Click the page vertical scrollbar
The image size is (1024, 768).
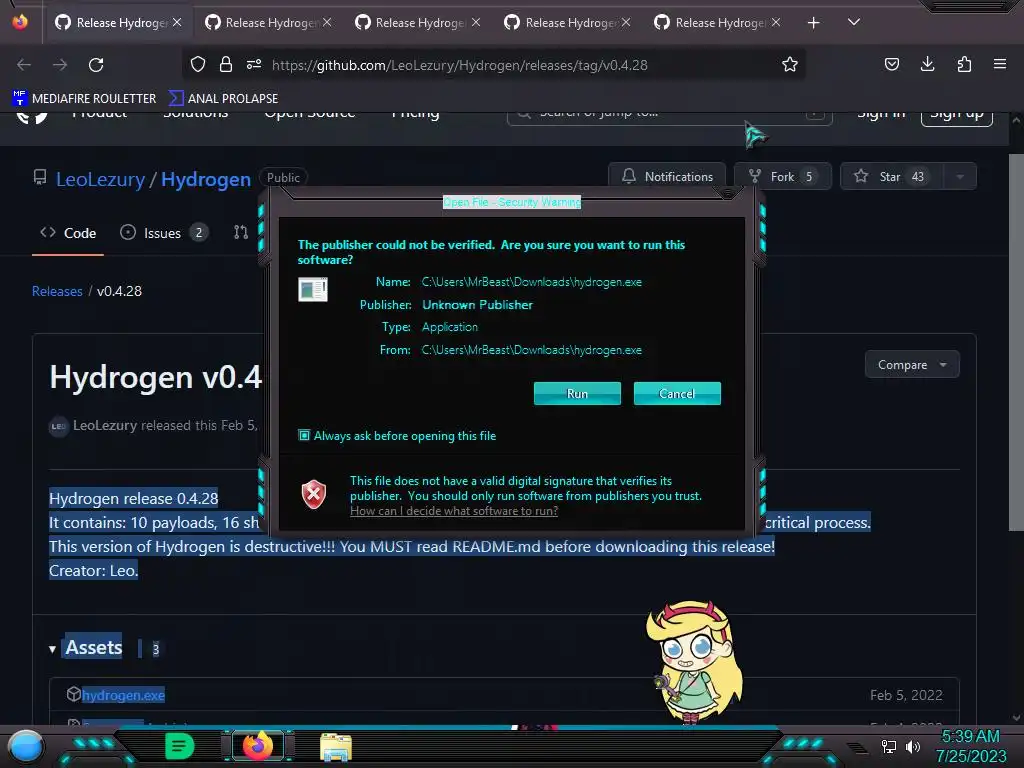1016,343
